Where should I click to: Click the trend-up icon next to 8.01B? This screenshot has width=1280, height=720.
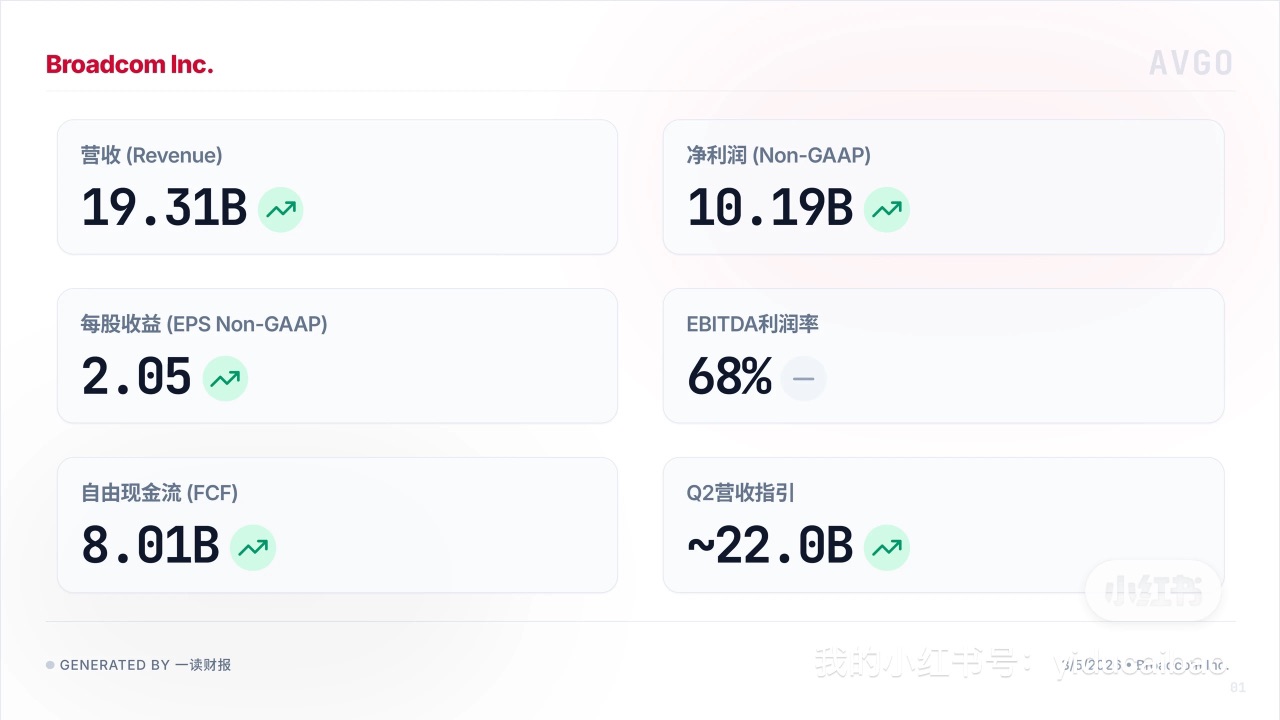[253, 547]
